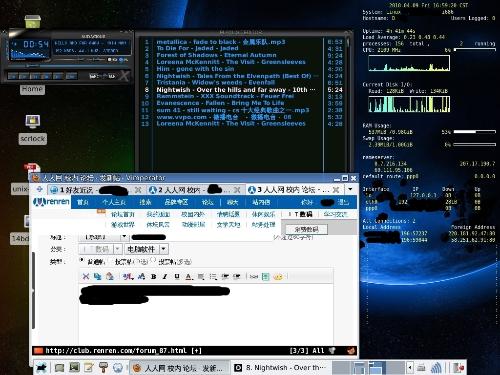
Task: Click the network signal tray icon
Action: coord(436,367)
